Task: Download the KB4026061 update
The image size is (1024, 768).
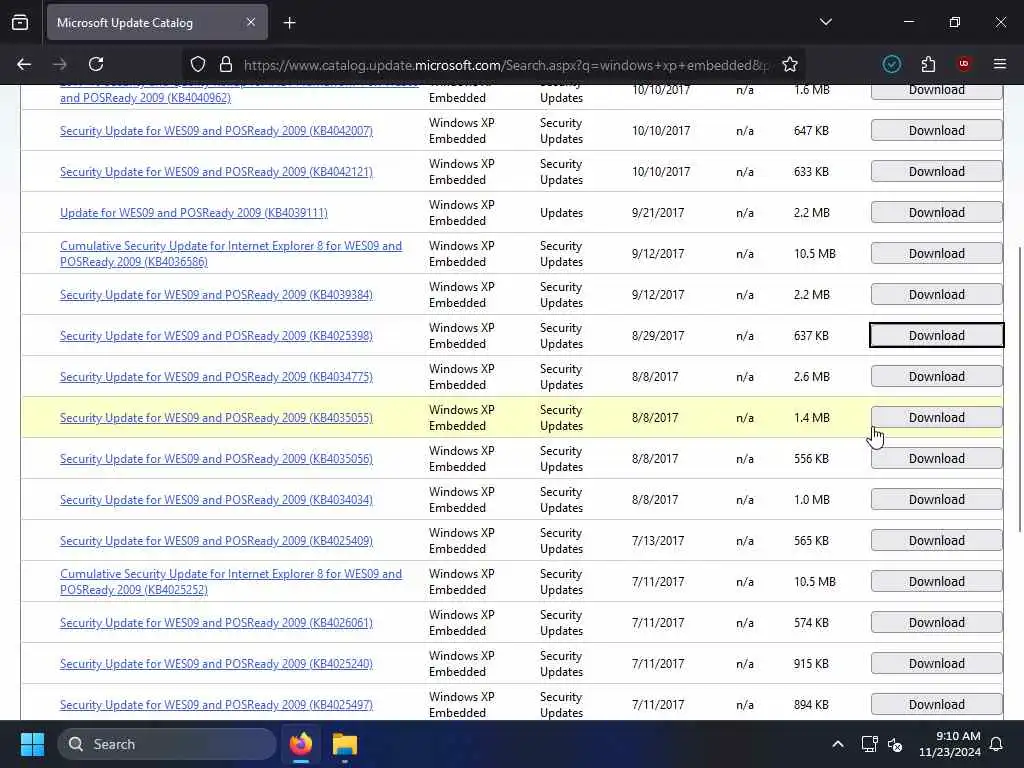Action: [936, 623]
